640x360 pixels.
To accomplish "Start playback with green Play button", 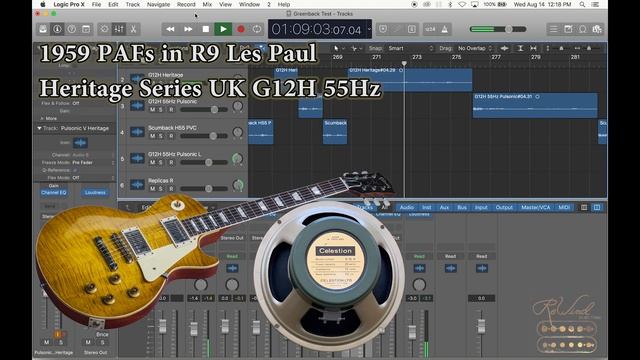I will (223, 29).
